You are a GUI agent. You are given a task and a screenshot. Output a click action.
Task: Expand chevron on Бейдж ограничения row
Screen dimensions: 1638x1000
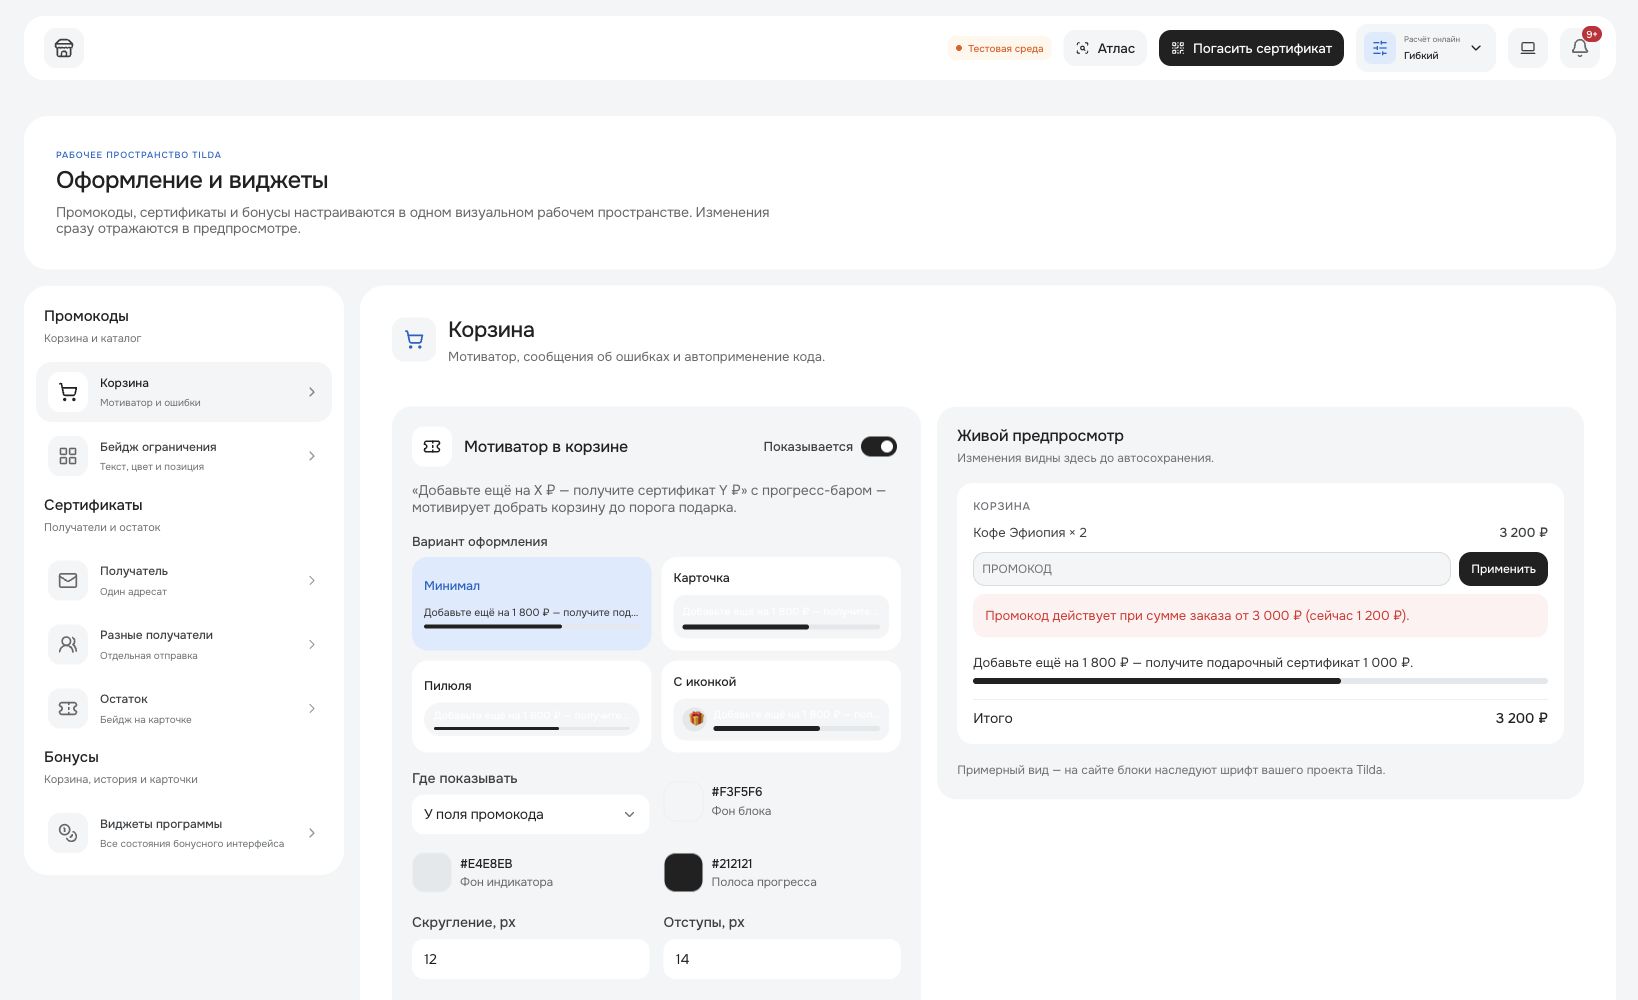click(x=312, y=456)
